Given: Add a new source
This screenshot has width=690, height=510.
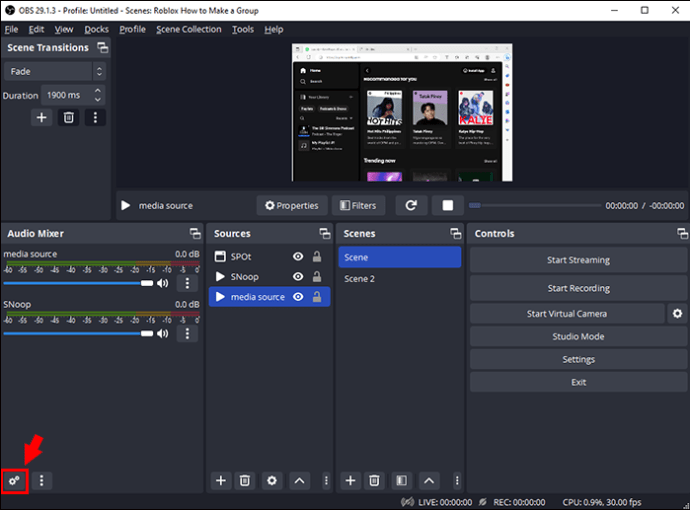Looking at the screenshot, I should click(221, 481).
